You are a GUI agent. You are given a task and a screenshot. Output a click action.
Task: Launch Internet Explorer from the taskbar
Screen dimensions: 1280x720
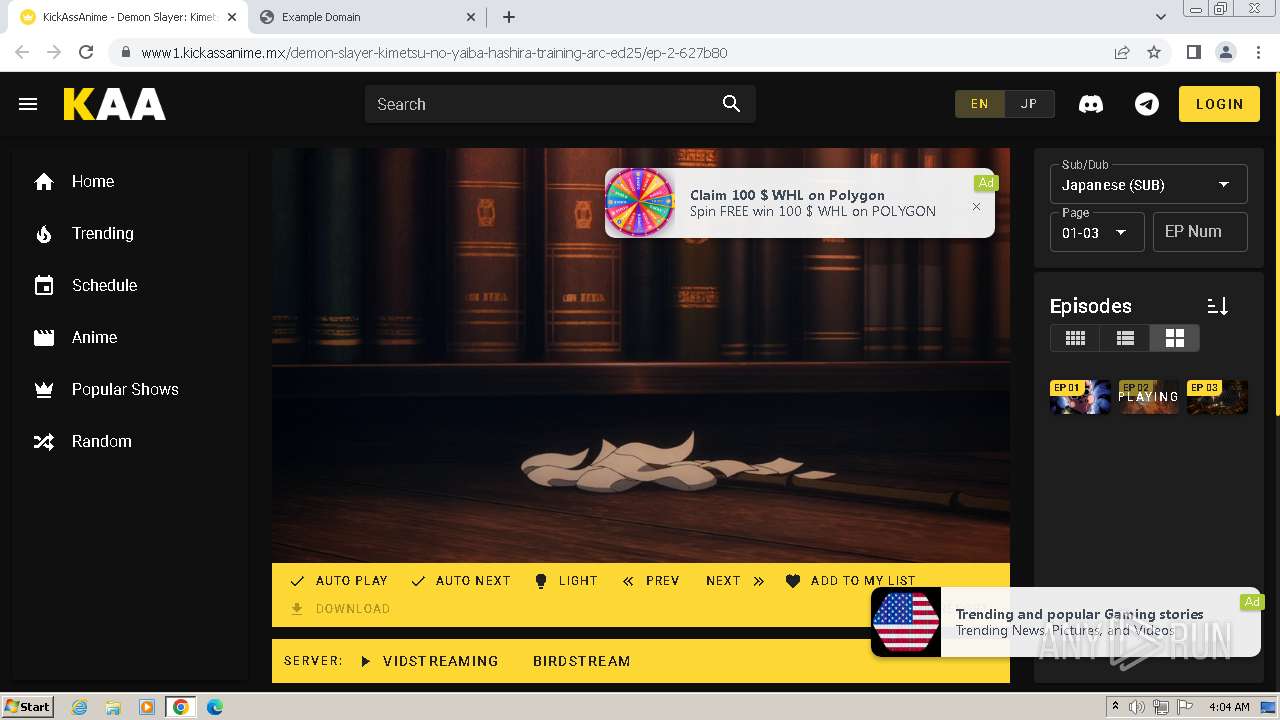click(x=79, y=707)
